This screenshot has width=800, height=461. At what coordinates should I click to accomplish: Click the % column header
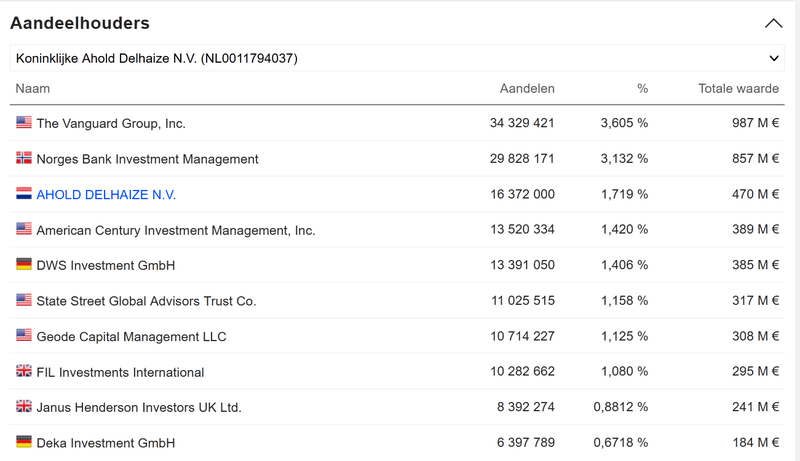click(642, 89)
